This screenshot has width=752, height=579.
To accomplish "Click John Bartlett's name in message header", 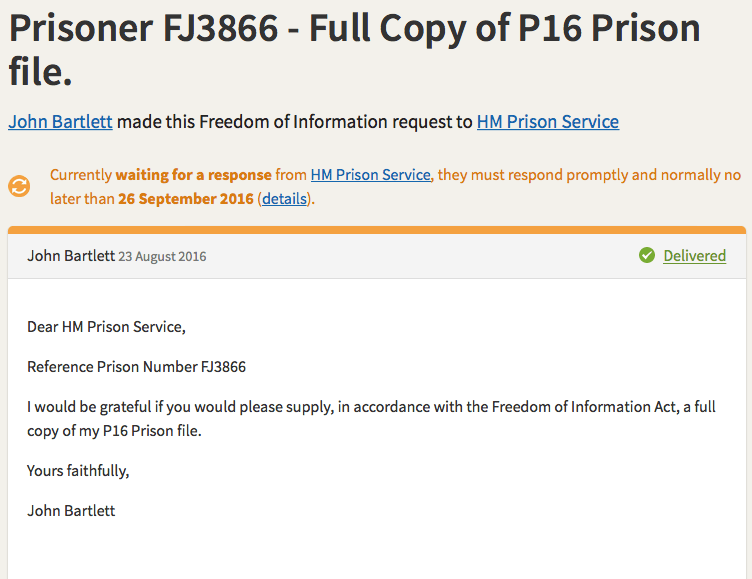I will pyautogui.click(x=70, y=256).
